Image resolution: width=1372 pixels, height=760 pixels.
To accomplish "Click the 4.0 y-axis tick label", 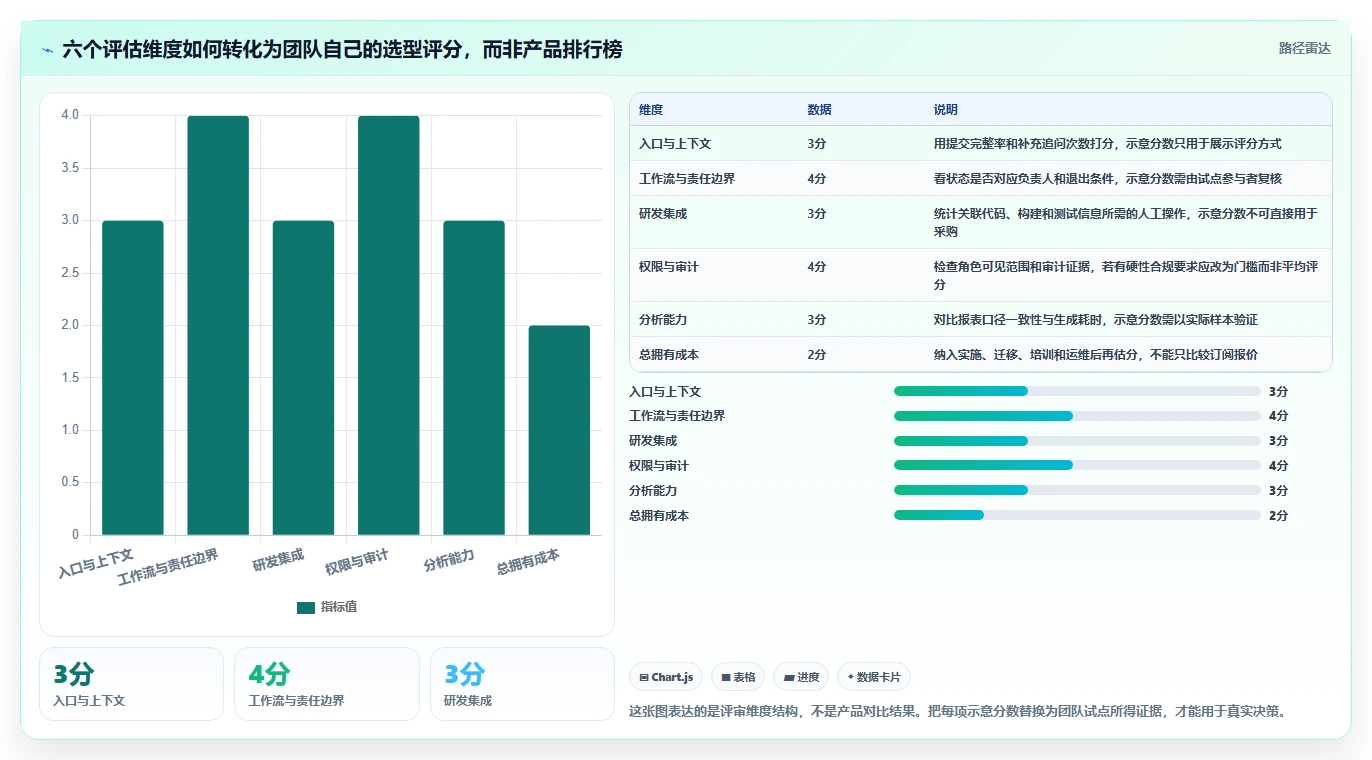I will tap(70, 115).
